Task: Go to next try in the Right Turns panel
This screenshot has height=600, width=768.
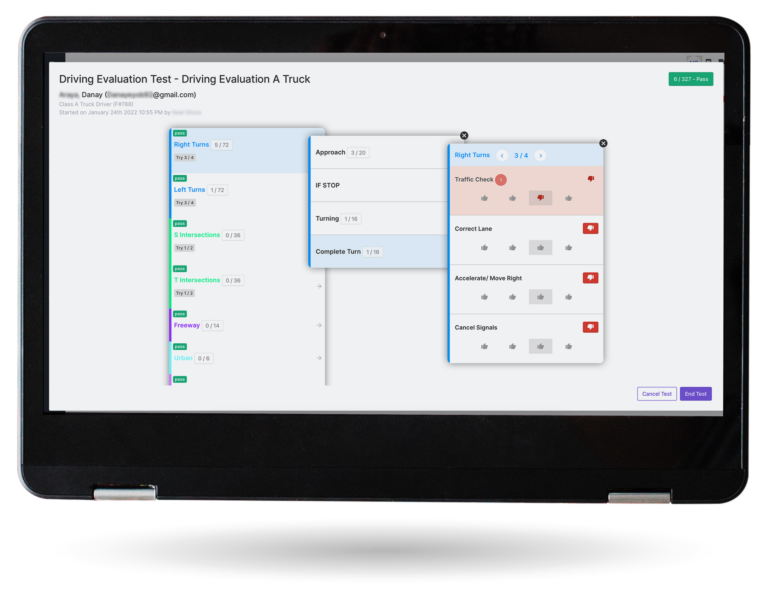Action: 540,155
